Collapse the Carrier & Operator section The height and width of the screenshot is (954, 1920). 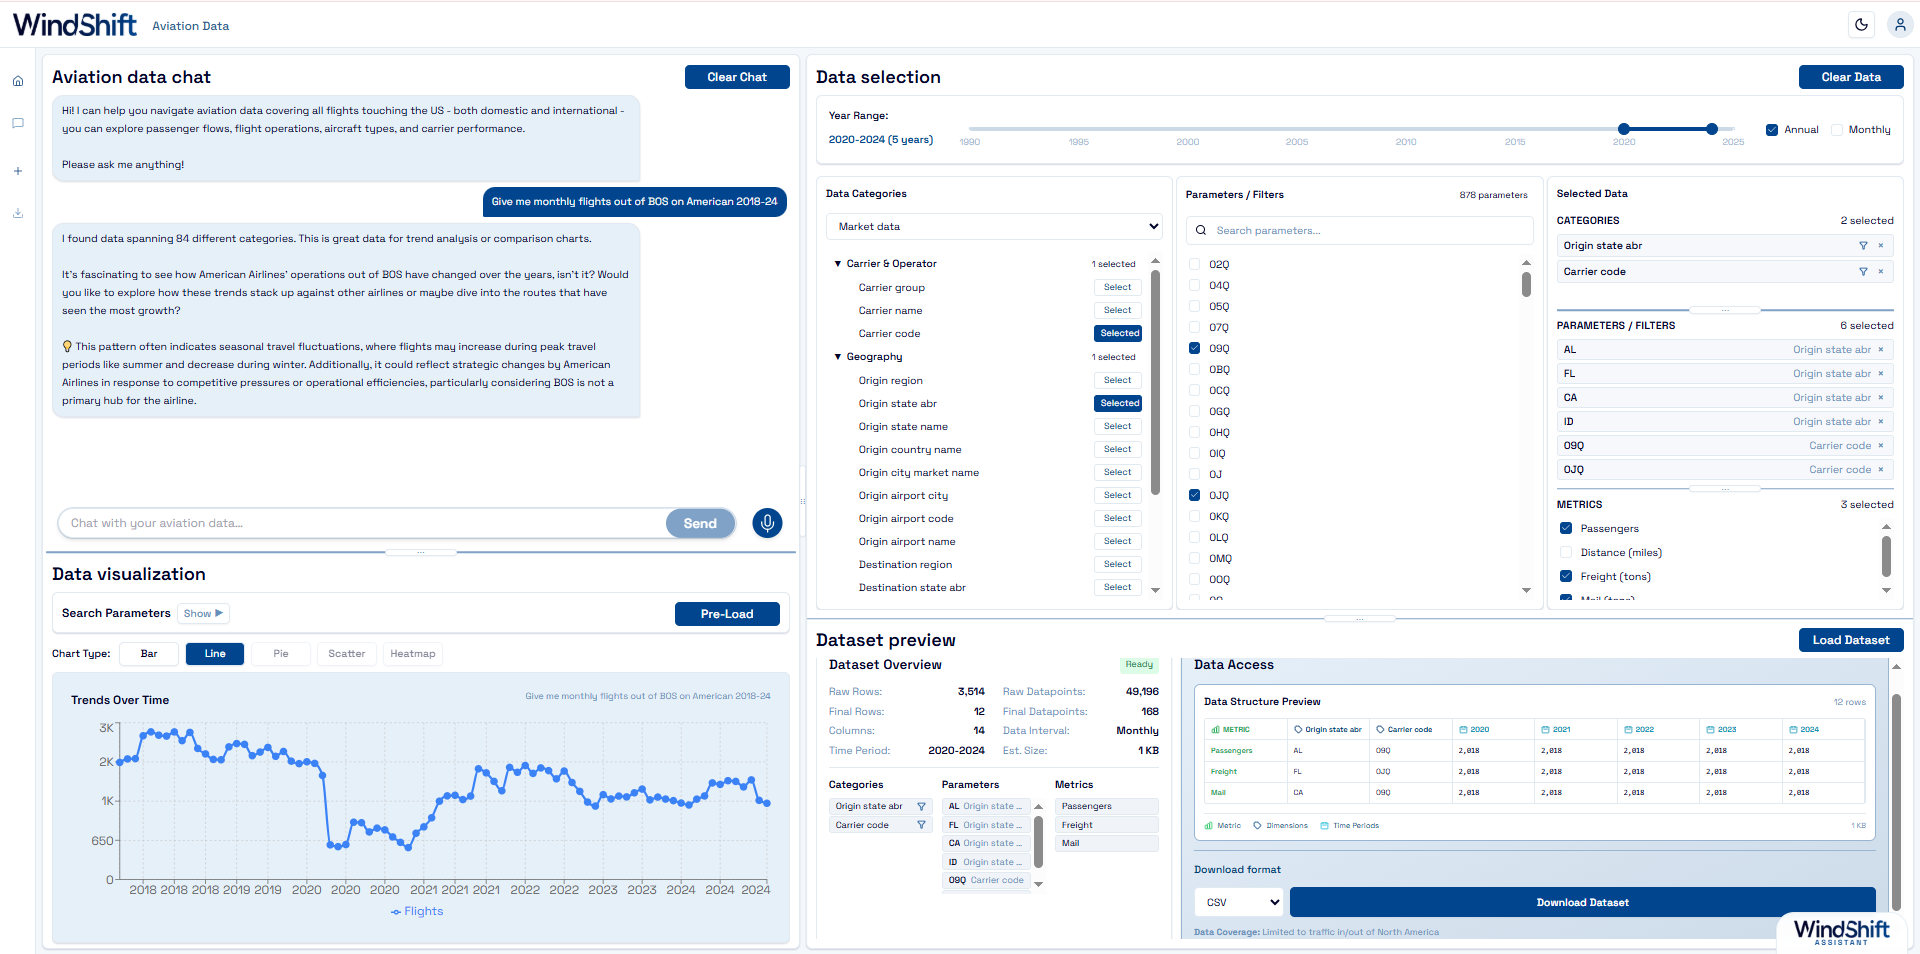point(838,263)
